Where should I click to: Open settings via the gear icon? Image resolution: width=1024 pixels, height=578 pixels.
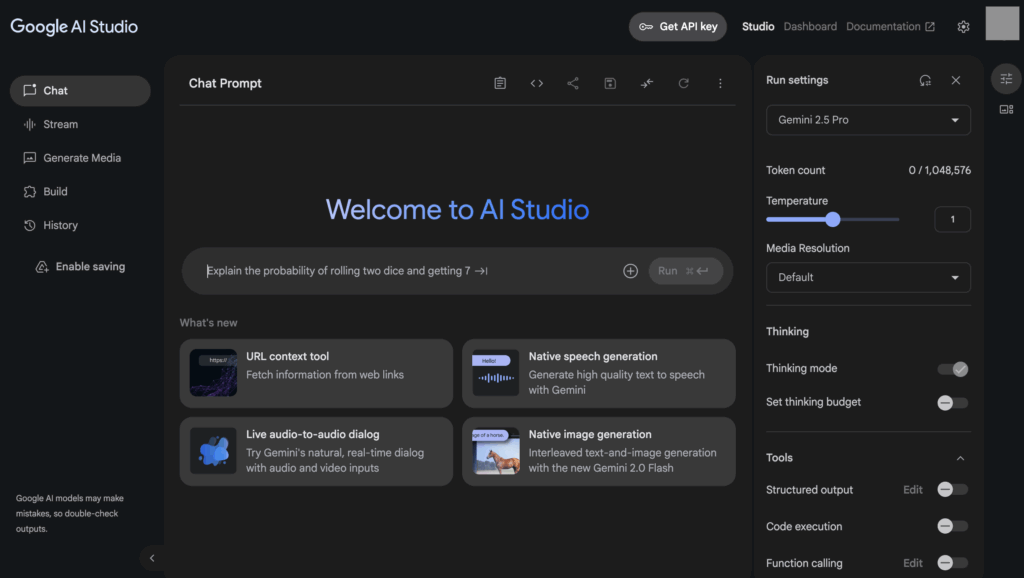click(963, 27)
